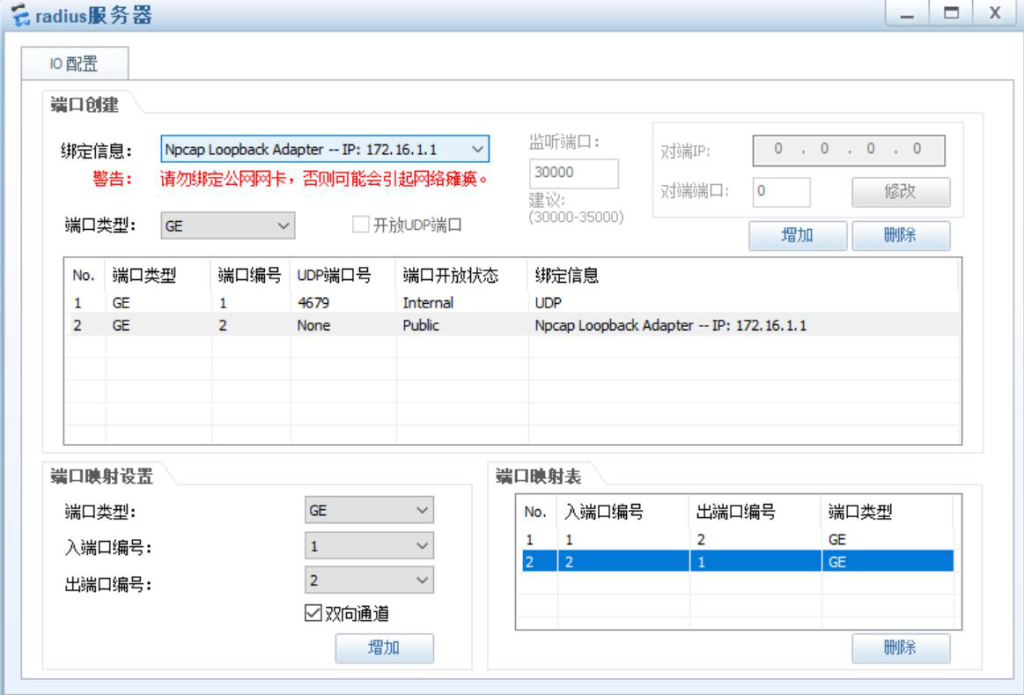Viewport: 1024px width, 695px height.
Task: Click the UDP端口号 column header
Action: 343,275
